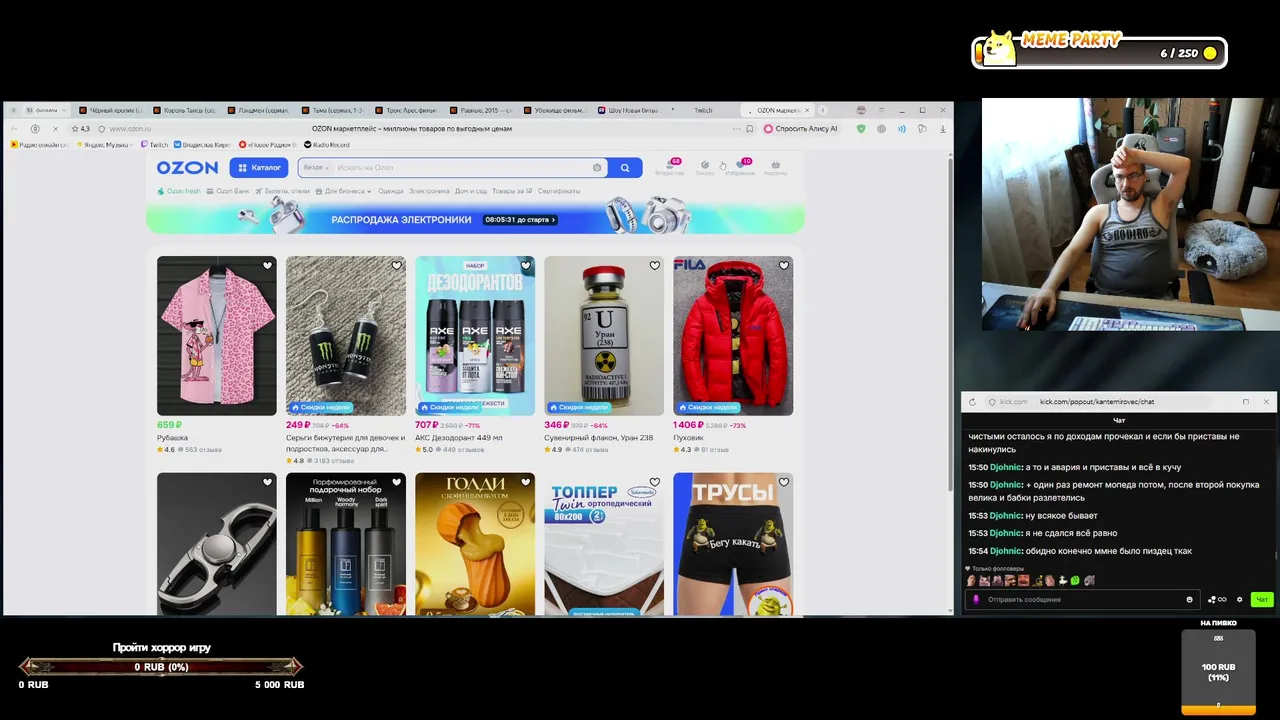The height and width of the screenshot is (720, 1280).
Task: Open the browser downloads arrow icon
Action: point(942,129)
